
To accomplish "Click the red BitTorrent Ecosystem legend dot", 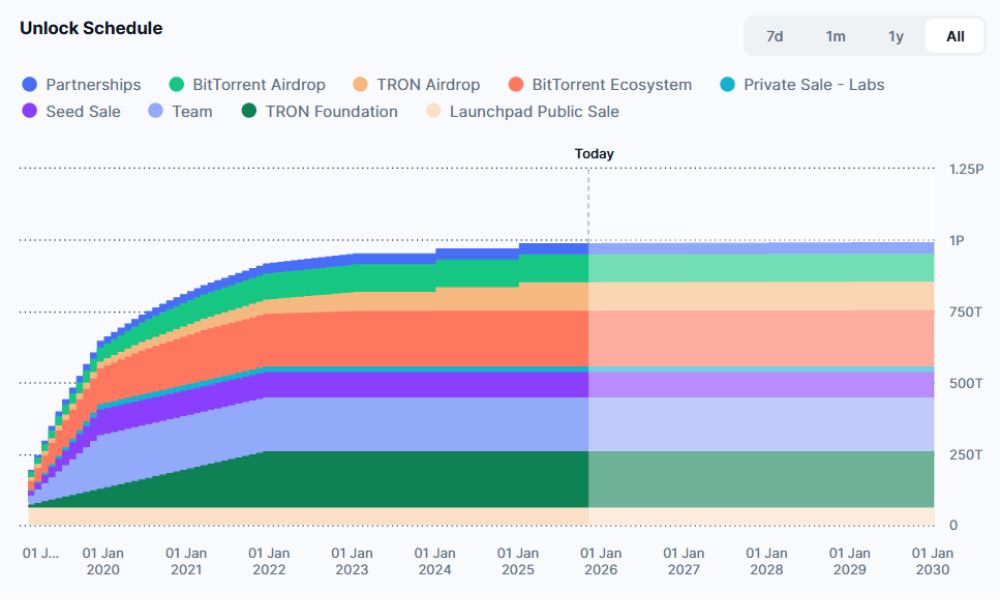I will click(516, 85).
